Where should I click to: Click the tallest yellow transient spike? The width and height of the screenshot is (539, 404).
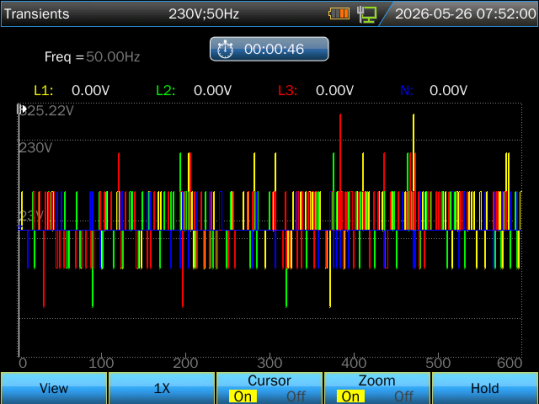coord(414,153)
